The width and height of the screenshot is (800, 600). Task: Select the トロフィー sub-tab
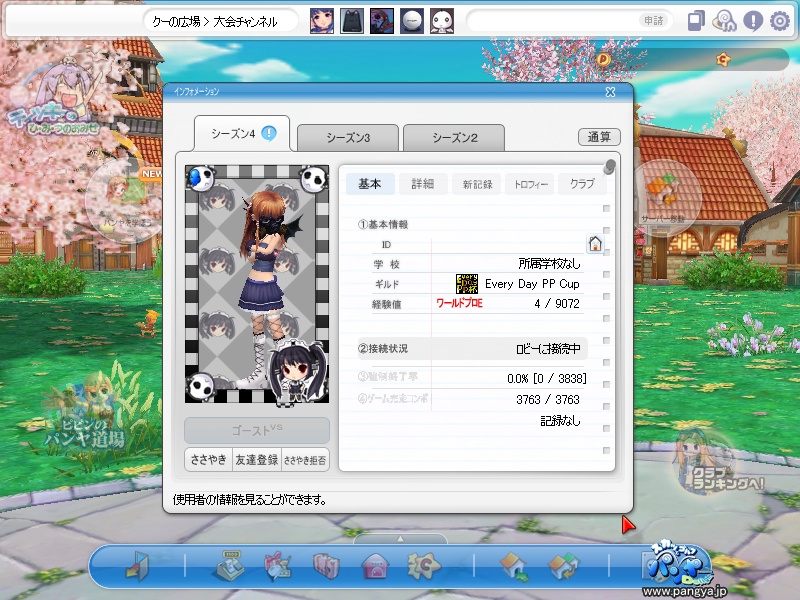click(x=530, y=184)
